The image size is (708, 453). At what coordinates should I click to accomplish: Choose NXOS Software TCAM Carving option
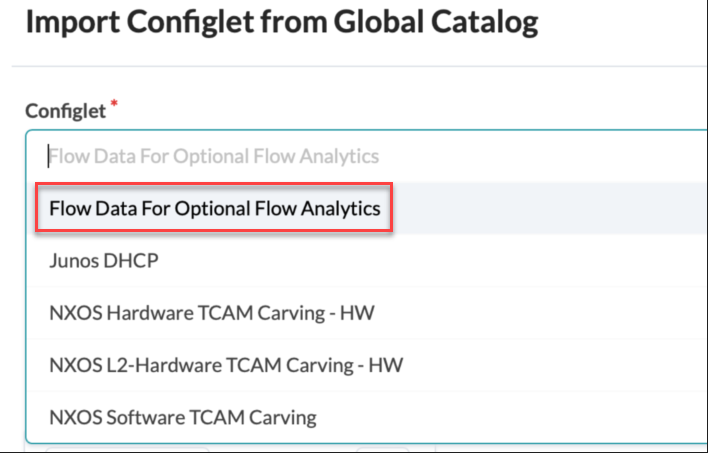pyautogui.click(x=182, y=417)
